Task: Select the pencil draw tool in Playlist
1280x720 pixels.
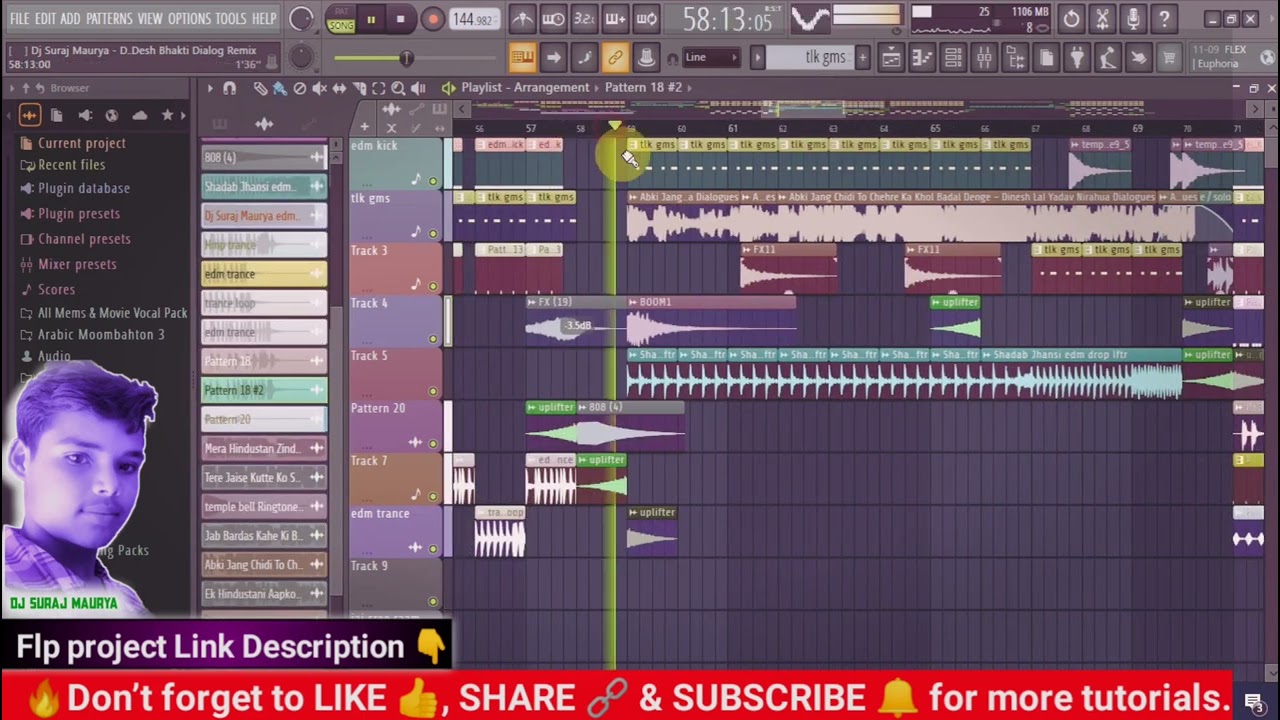Action: 260,88
